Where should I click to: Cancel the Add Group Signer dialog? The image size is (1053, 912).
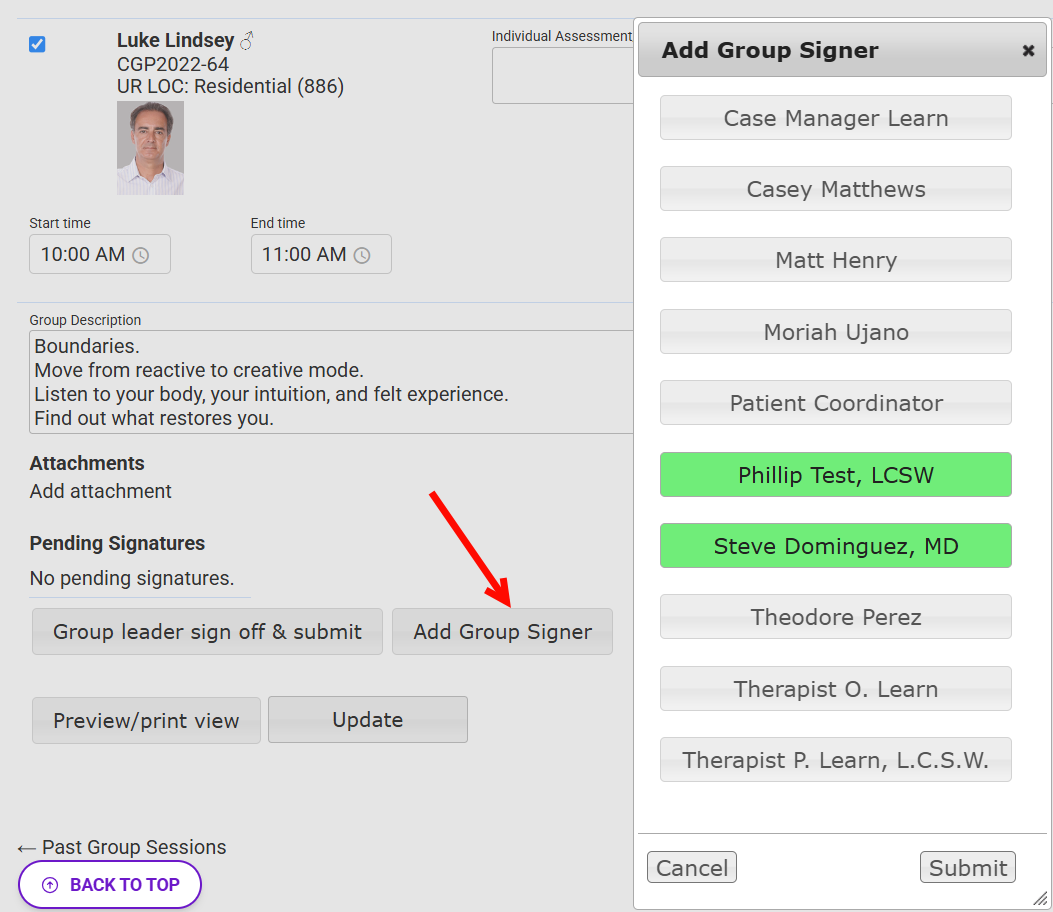click(x=691, y=867)
